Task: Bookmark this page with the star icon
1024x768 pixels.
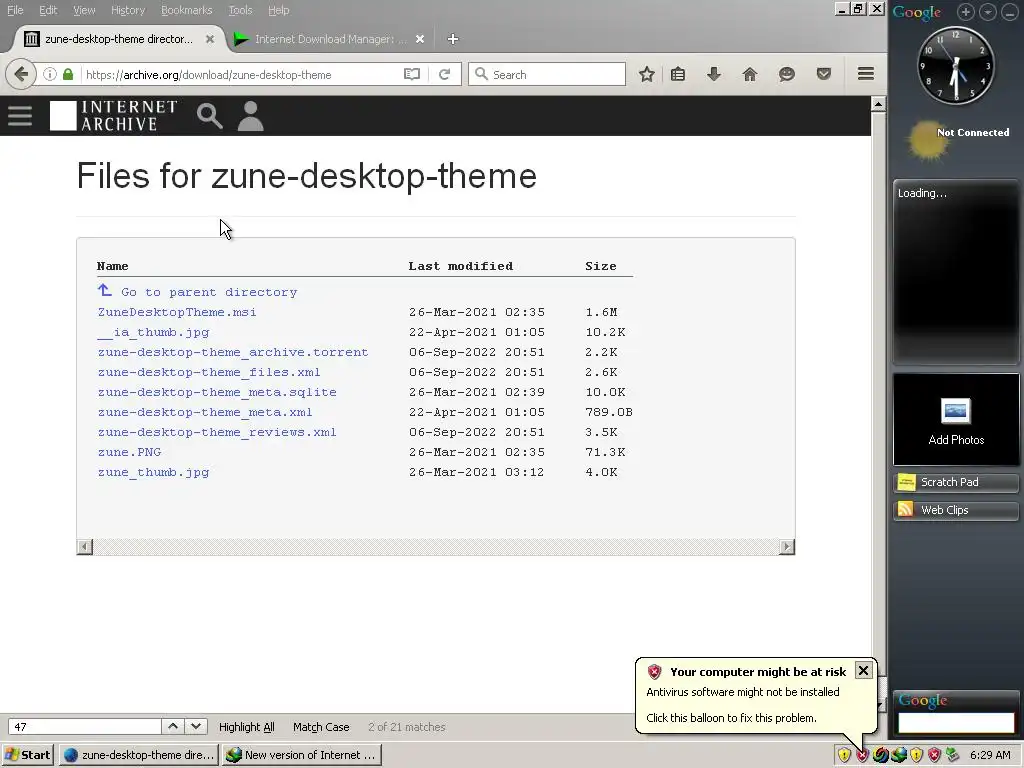Action: (647, 74)
